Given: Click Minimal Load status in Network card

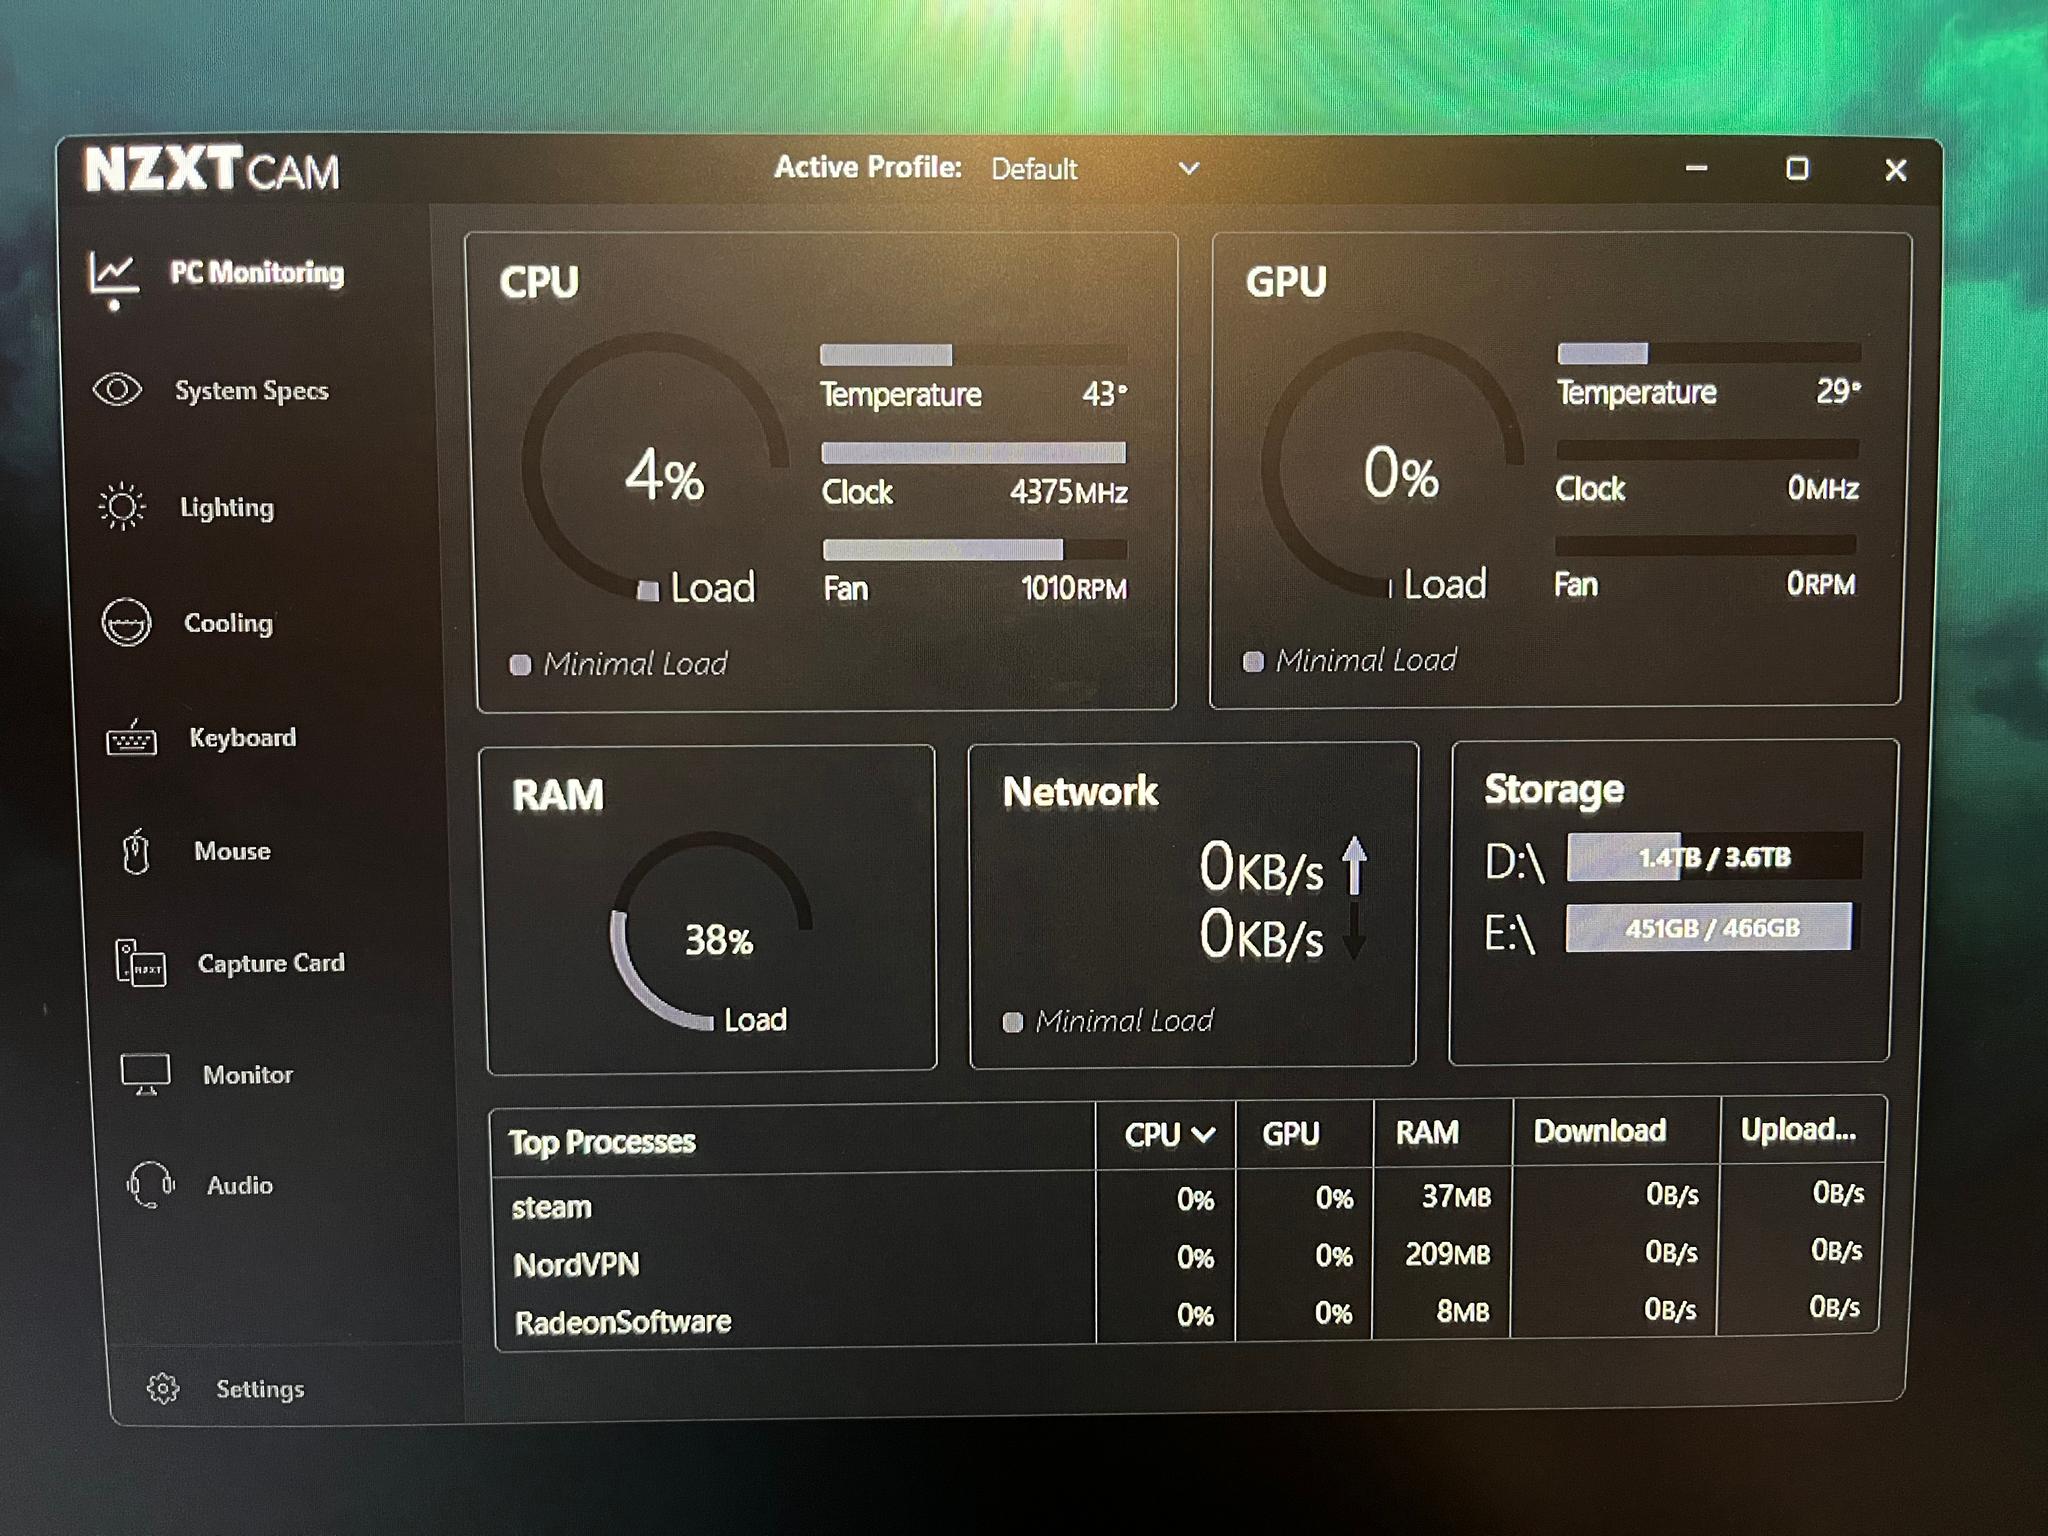Looking at the screenshot, I should pyautogui.click(x=1108, y=1021).
